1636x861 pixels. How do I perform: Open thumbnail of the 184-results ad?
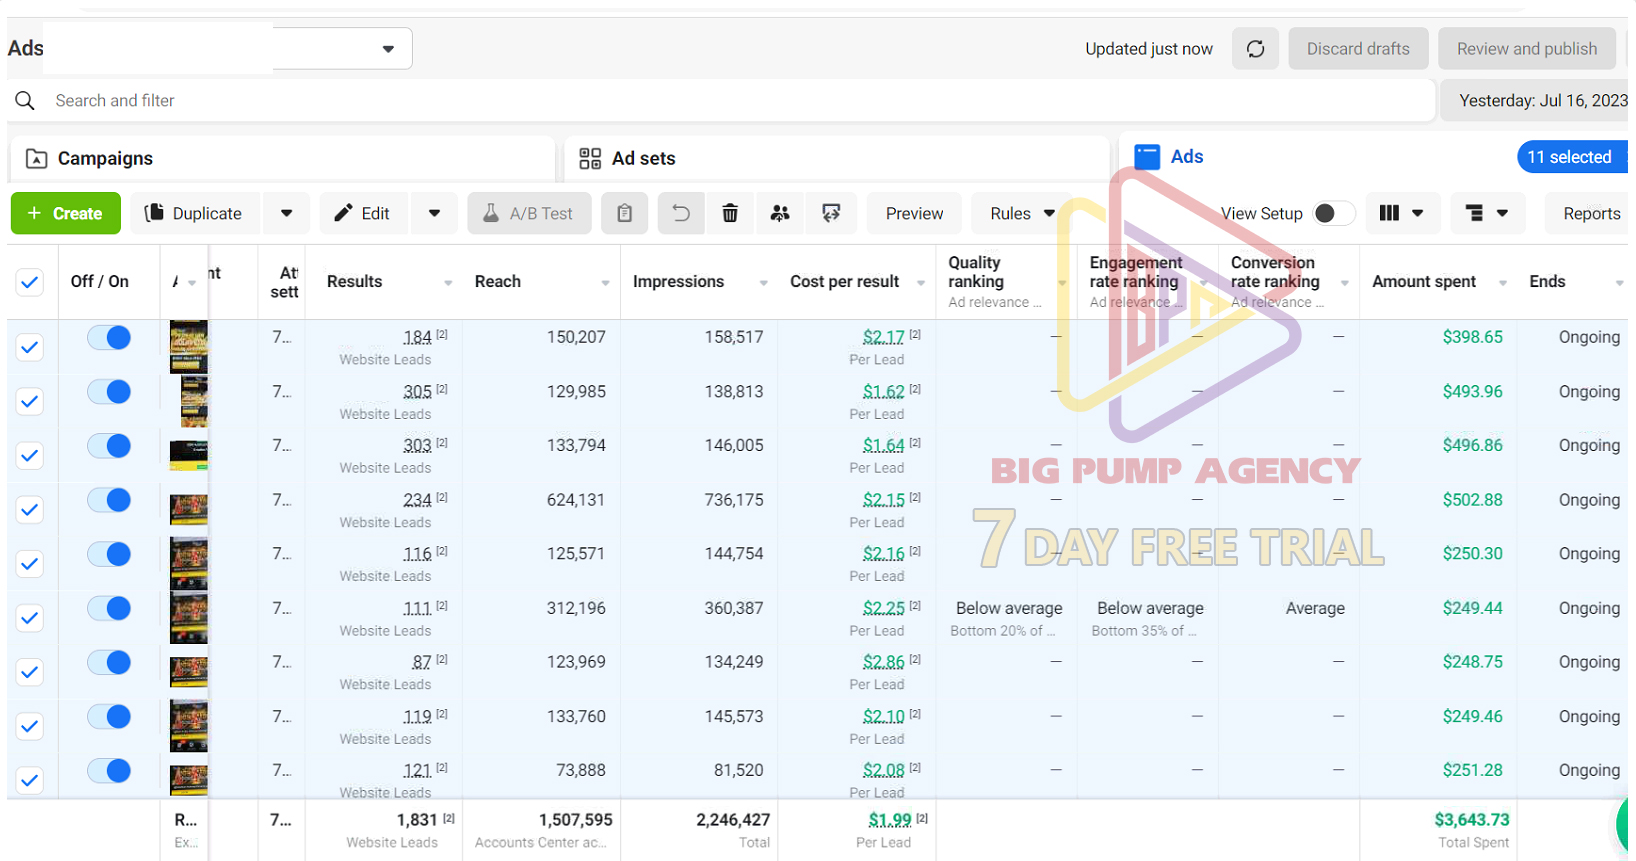click(x=189, y=346)
